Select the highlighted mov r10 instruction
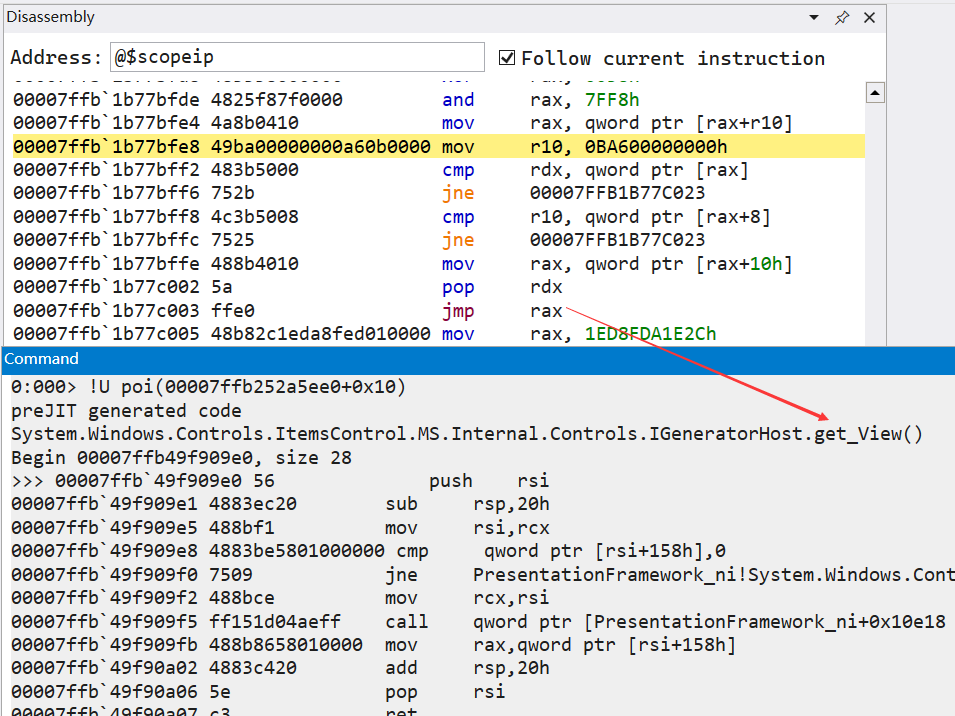 tap(400, 146)
